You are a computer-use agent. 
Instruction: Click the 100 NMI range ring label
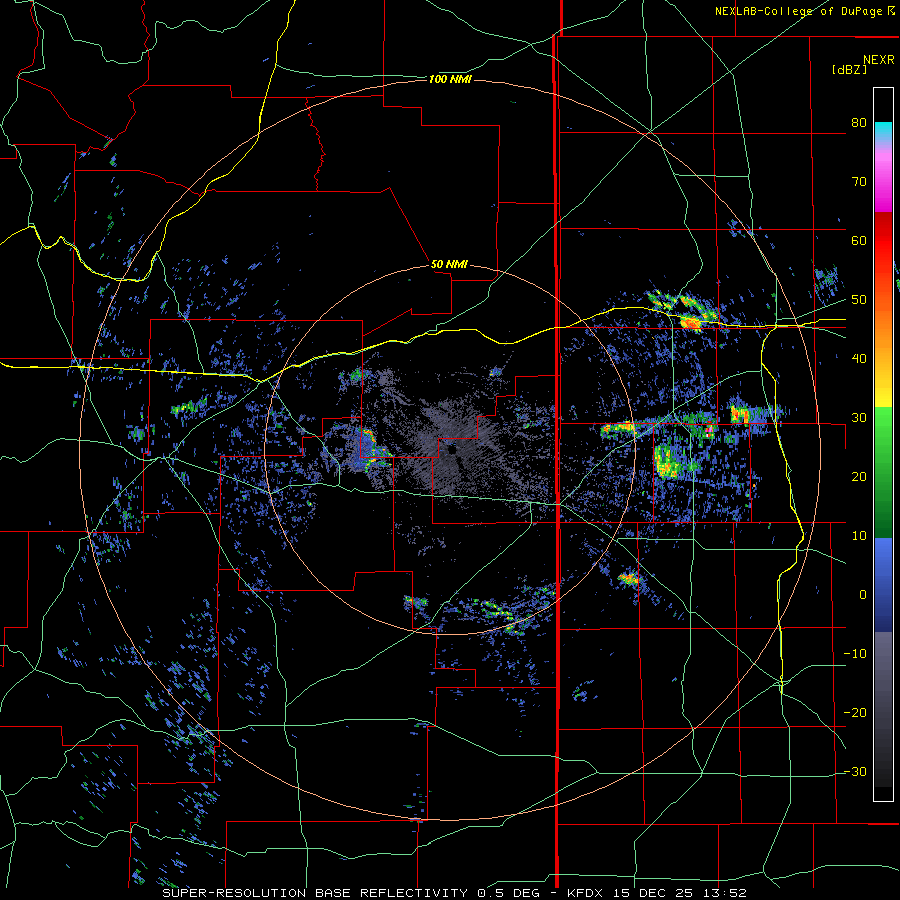450,79
